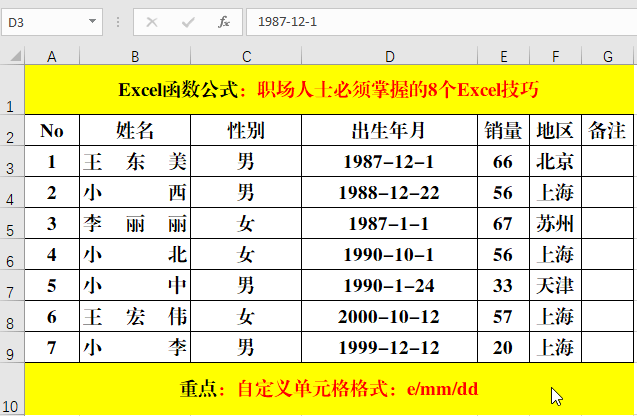Select row 8 header
This screenshot has width=637, height=416.
[12, 316]
